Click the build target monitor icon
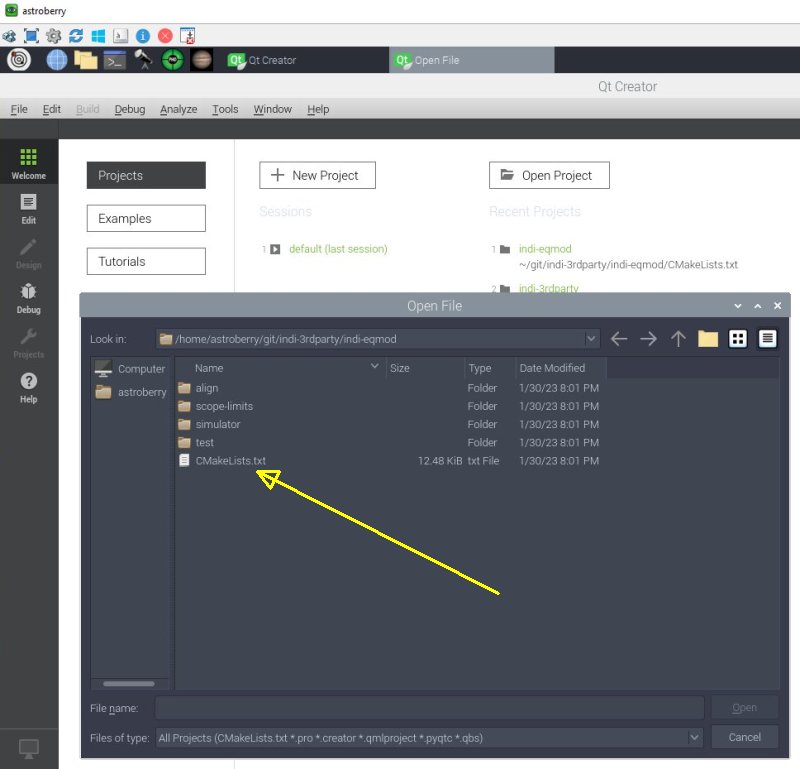The height and width of the screenshot is (769, 800). click(x=29, y=749)
